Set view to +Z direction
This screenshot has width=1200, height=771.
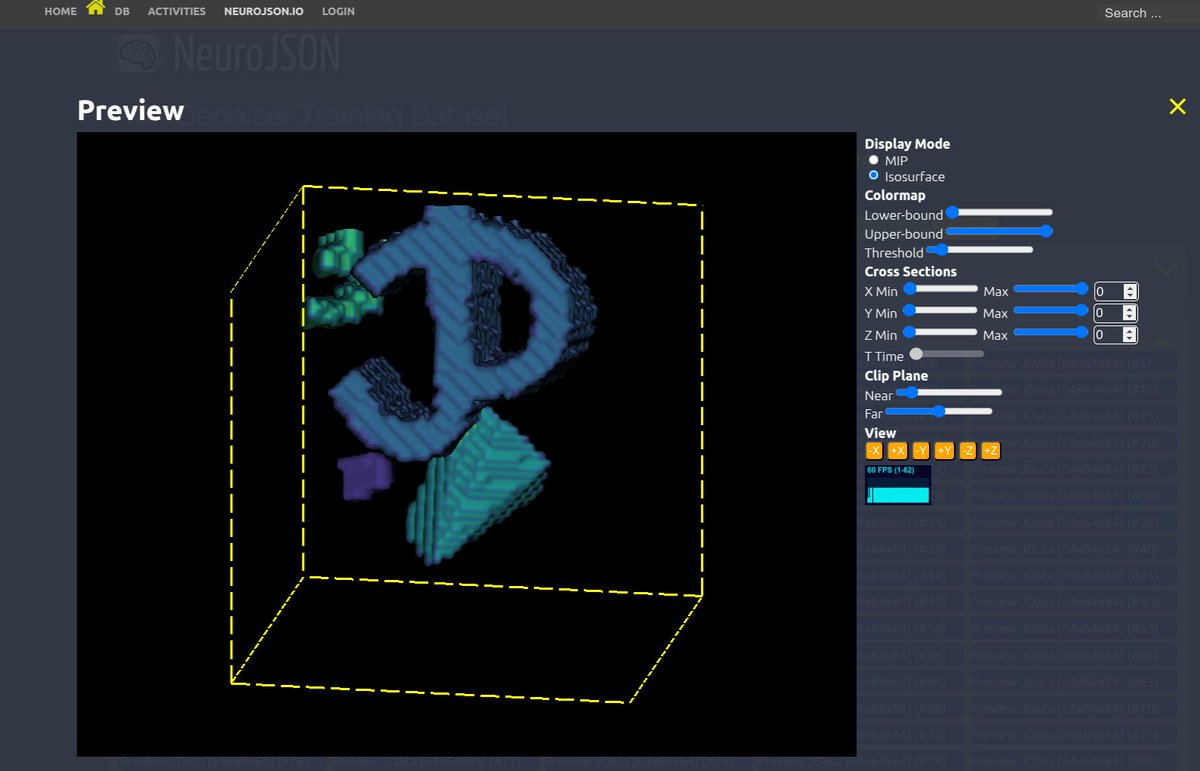(991, 451)
